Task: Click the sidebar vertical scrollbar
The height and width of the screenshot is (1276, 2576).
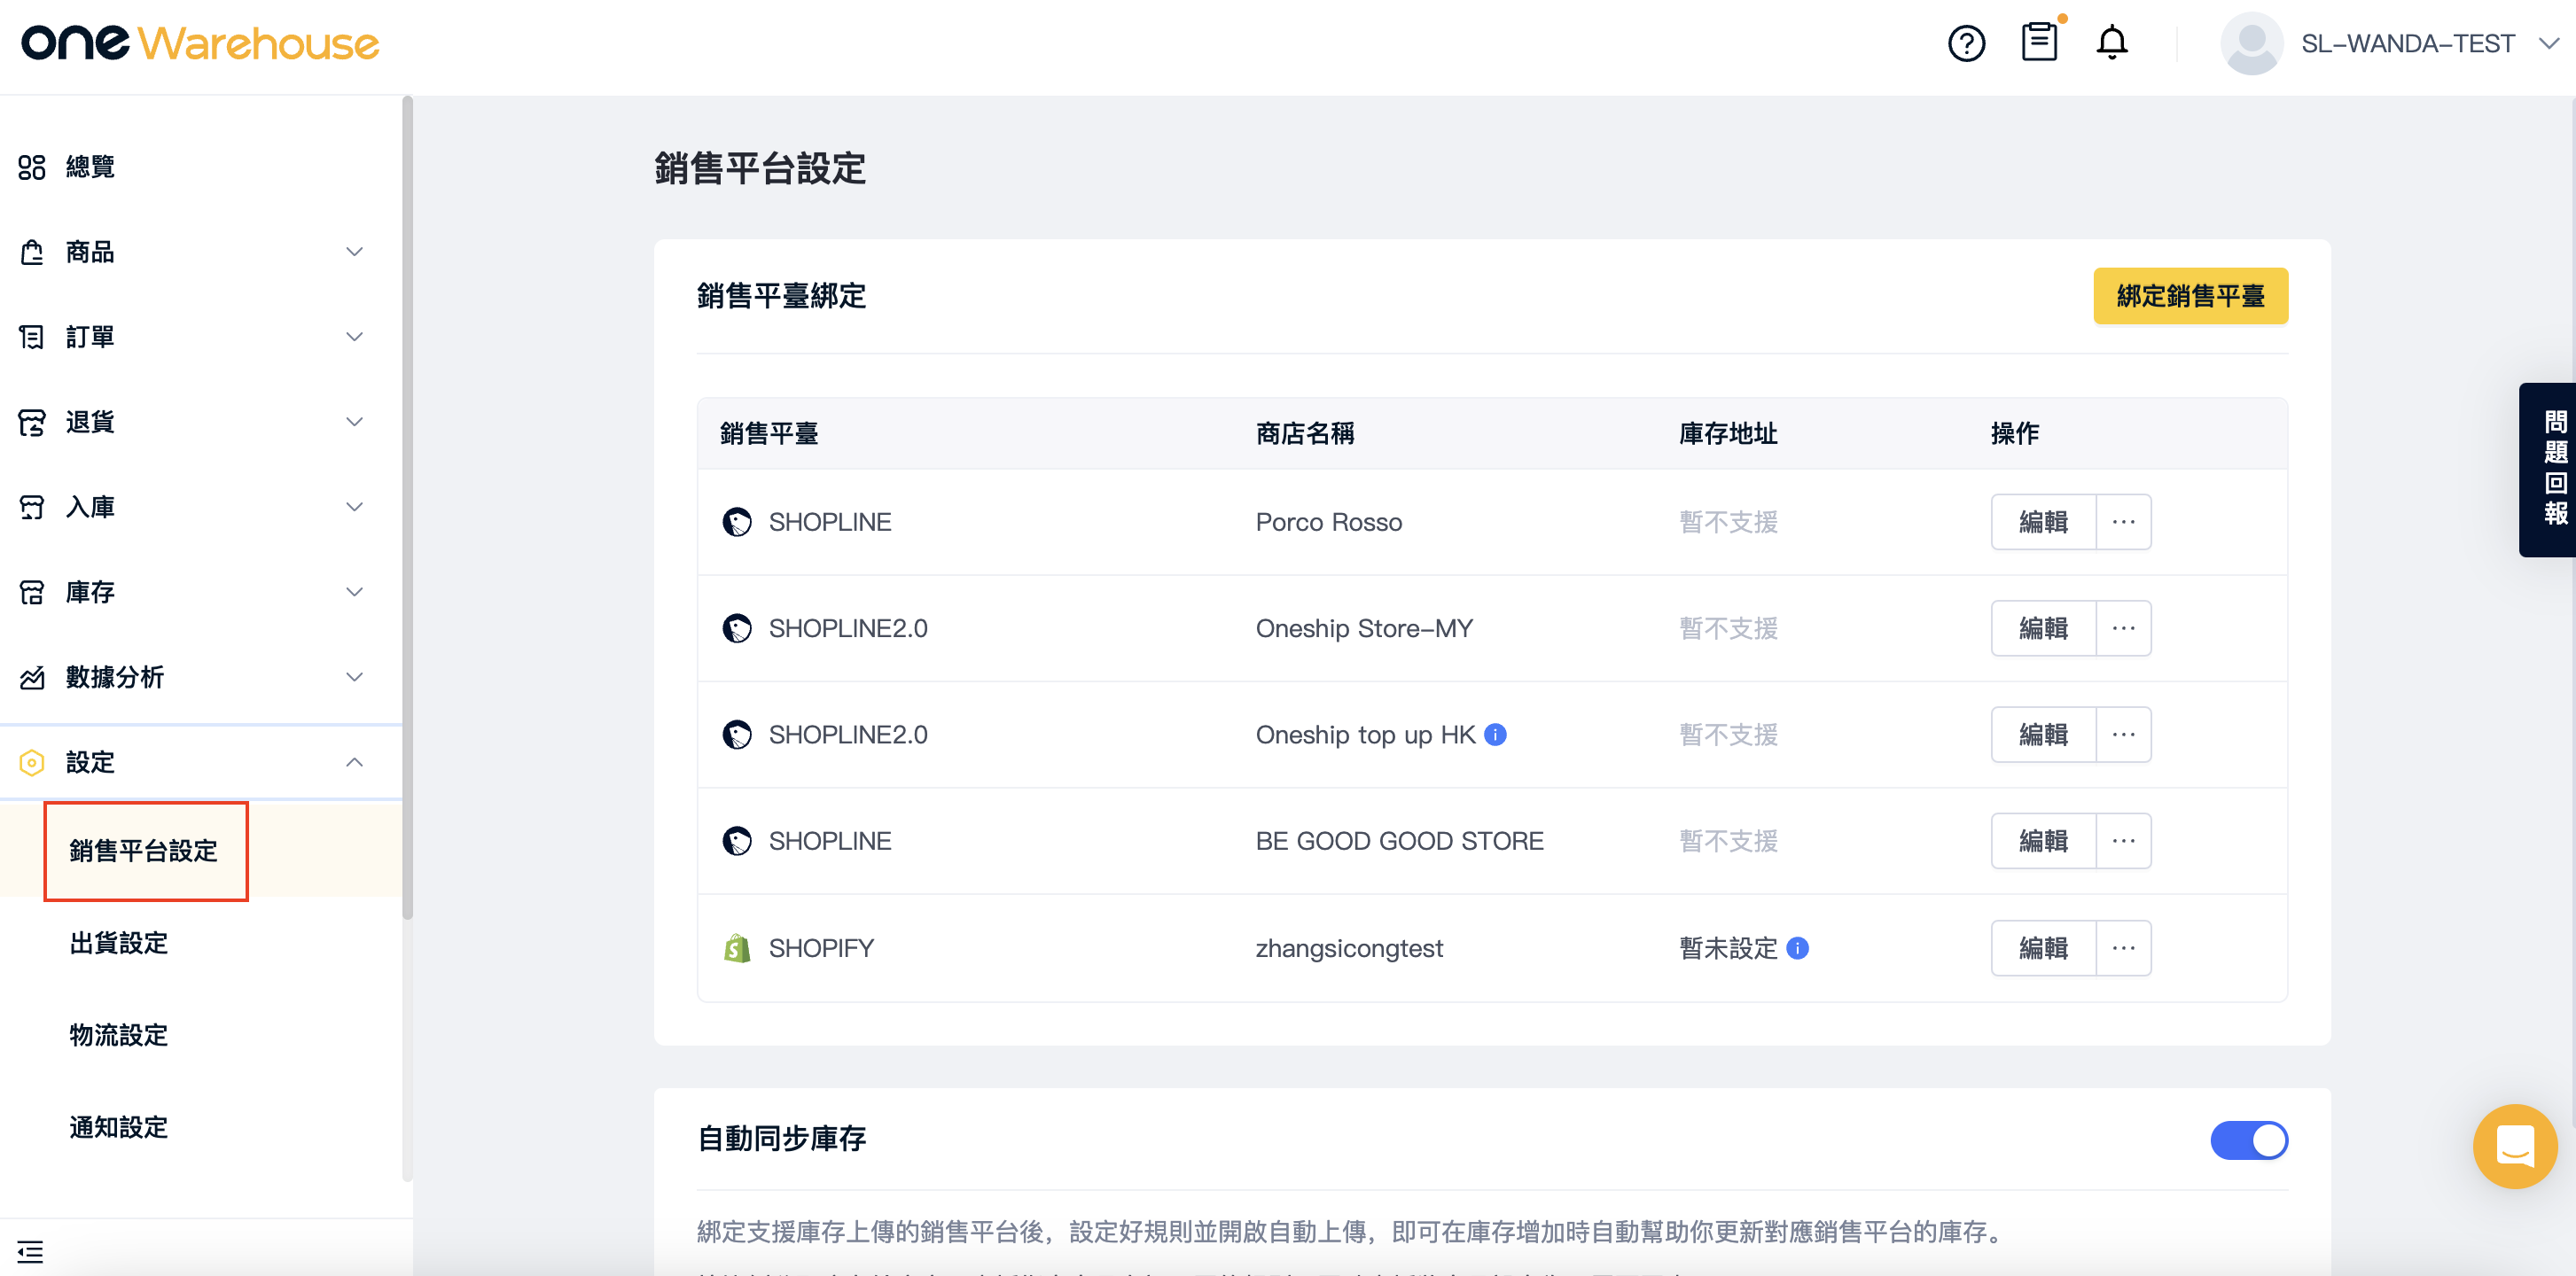Action: [407, 508]
